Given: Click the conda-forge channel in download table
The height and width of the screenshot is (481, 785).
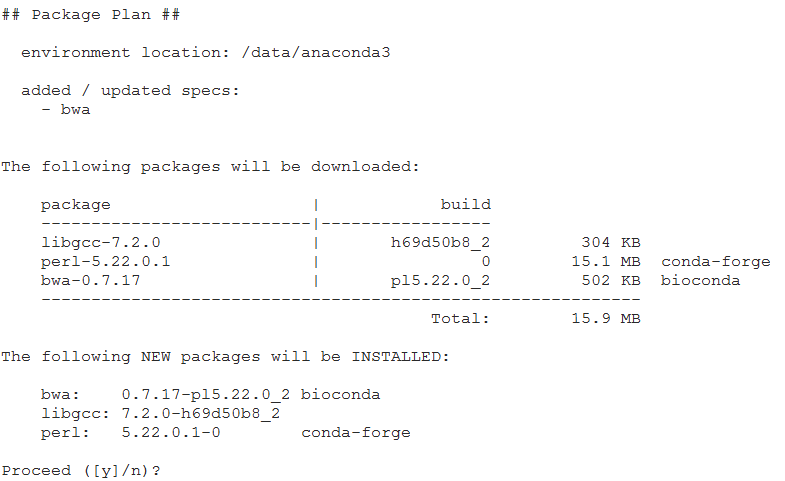Looking at the screenshot, I should coord(715,262).
